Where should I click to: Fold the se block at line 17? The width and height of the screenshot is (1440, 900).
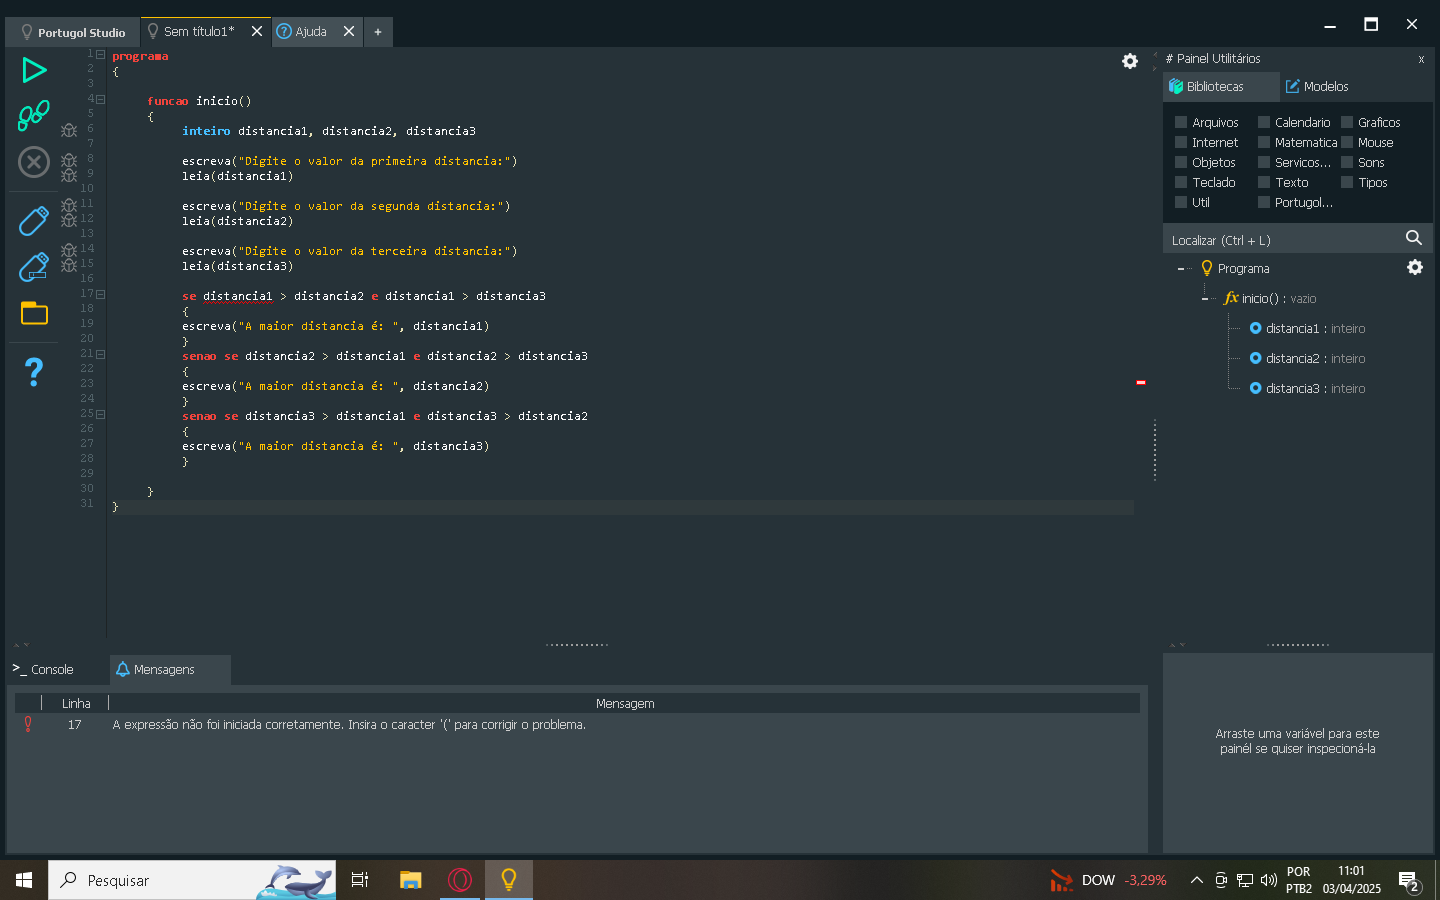point(100,294)
